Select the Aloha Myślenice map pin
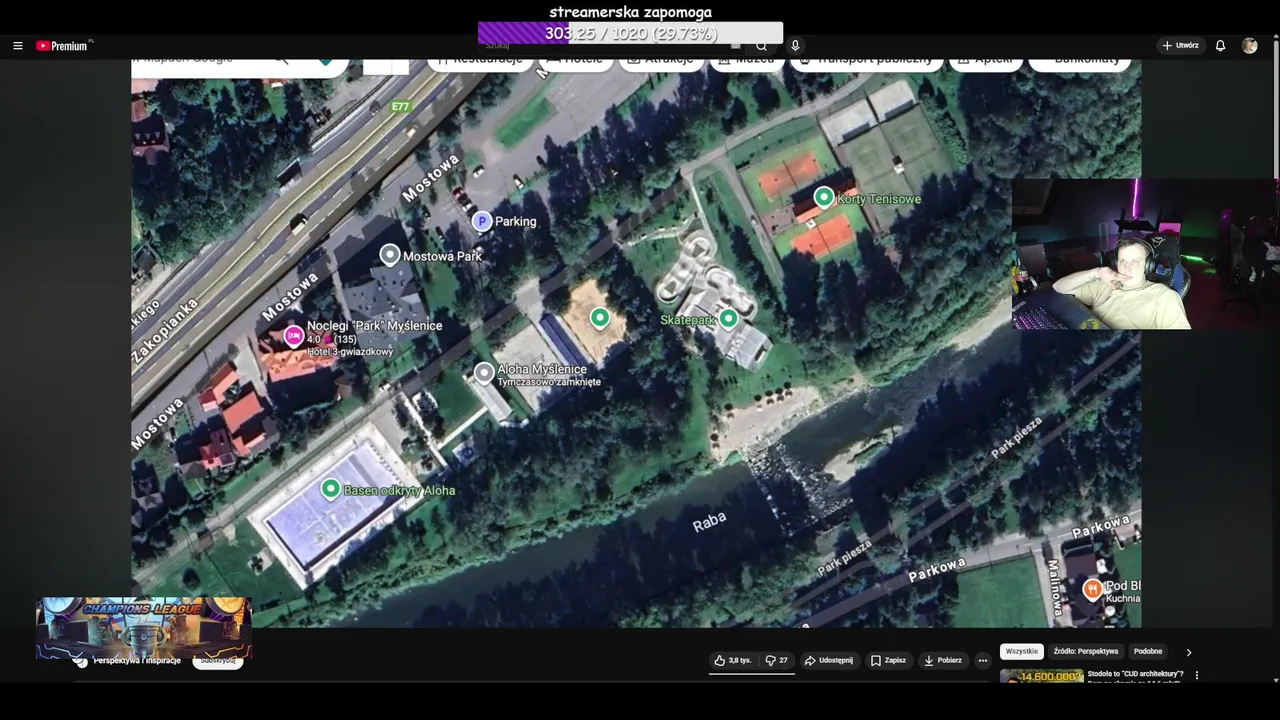This screenshot has height=720, width=1280. [x=484, y=374]
